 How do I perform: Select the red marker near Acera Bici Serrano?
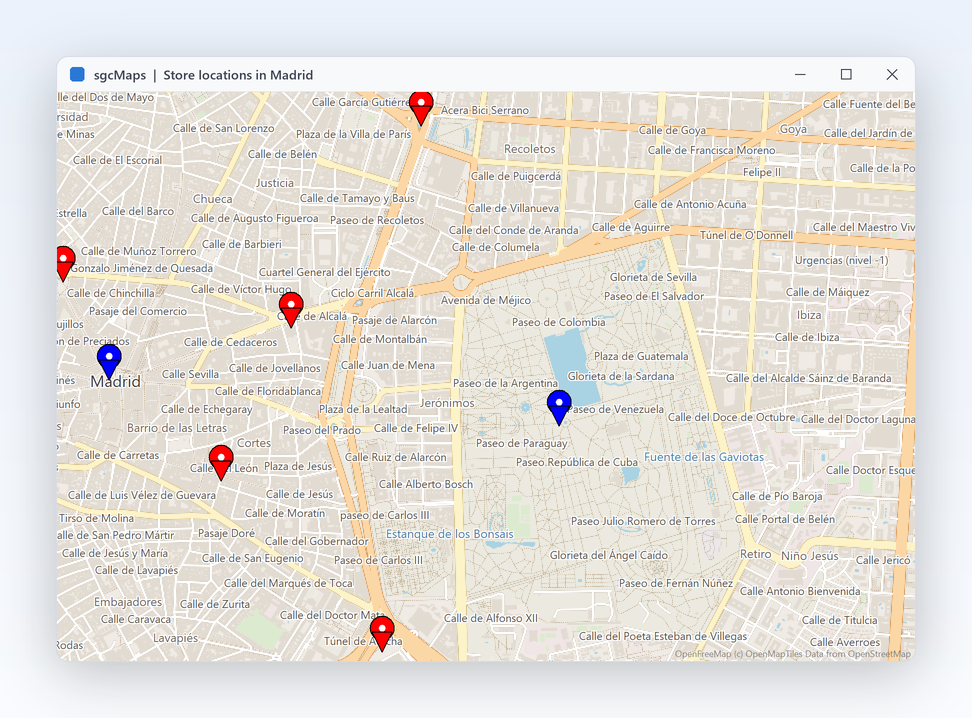(421, 108)
